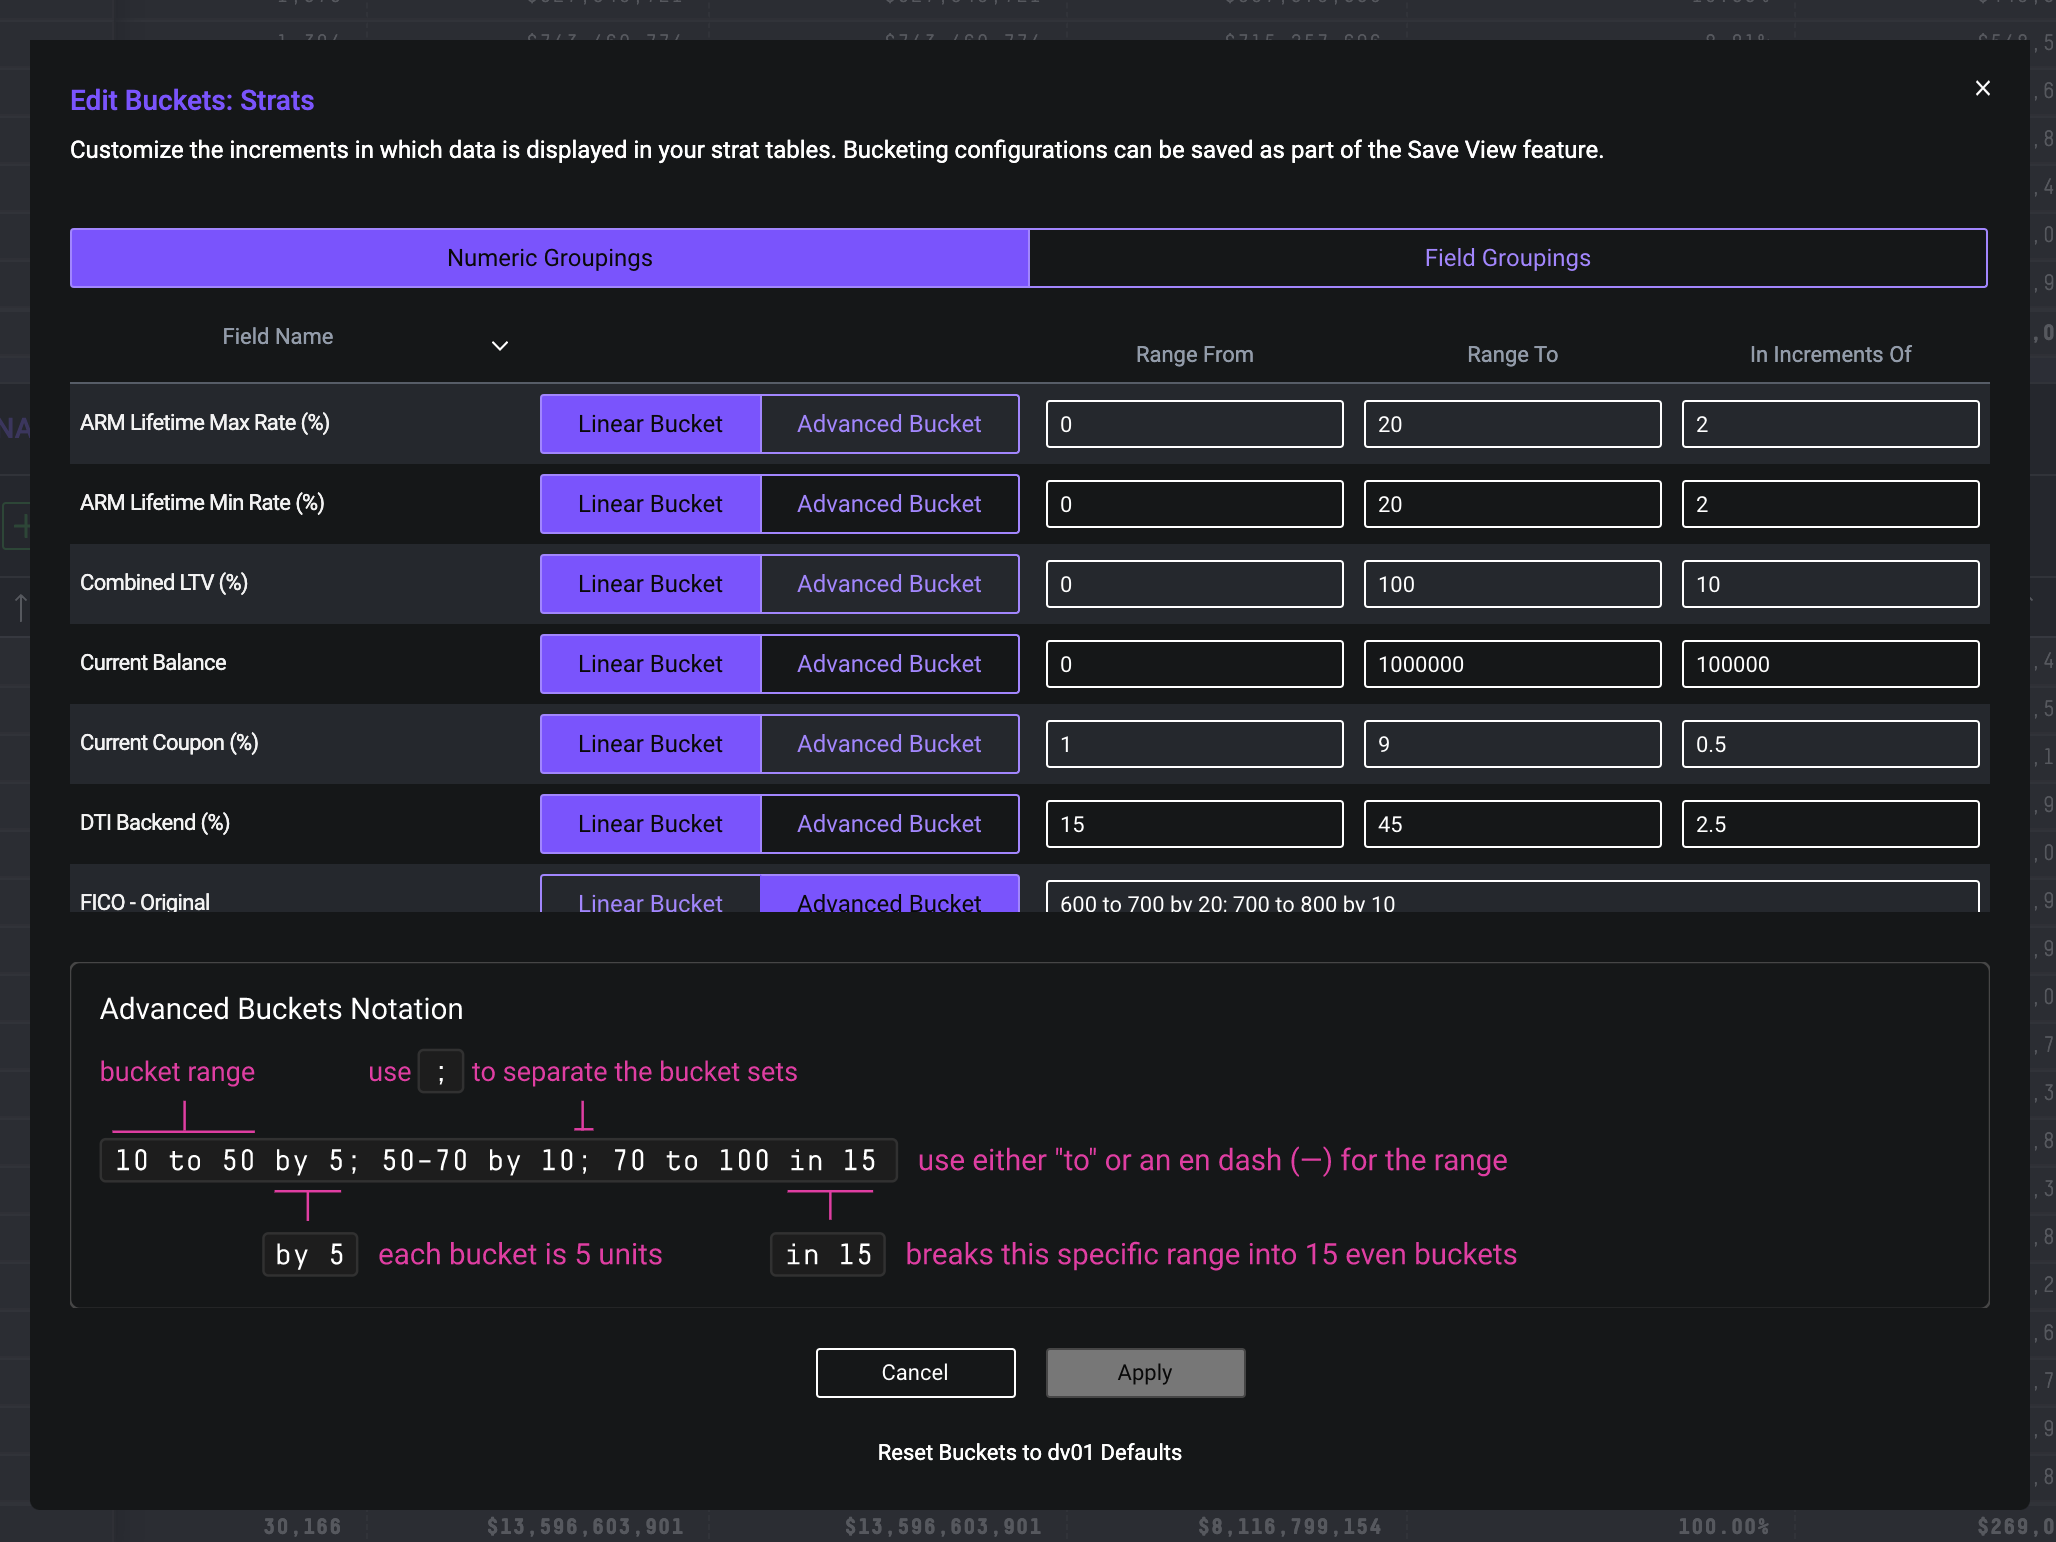Click Reset Buckets to dv01 Defaults

point(1029,1452)
